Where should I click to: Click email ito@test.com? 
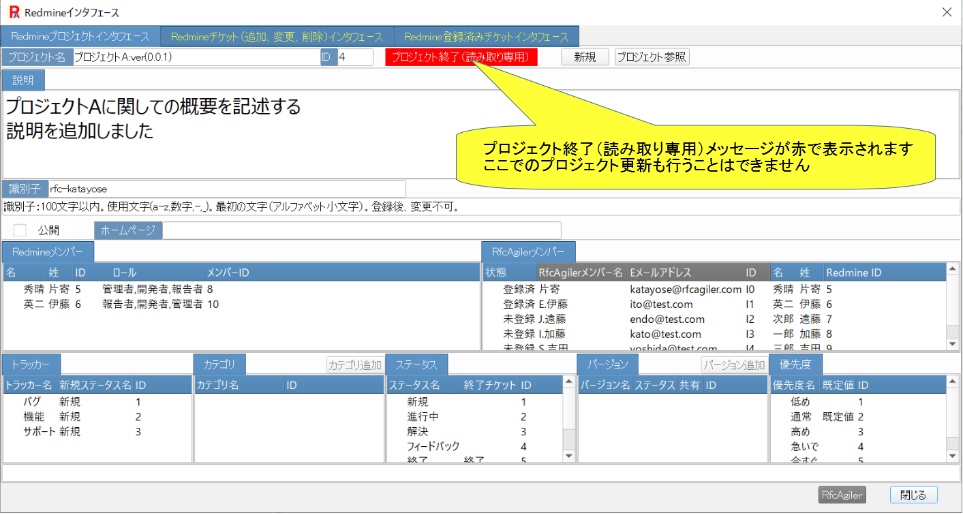pos(661,304)
